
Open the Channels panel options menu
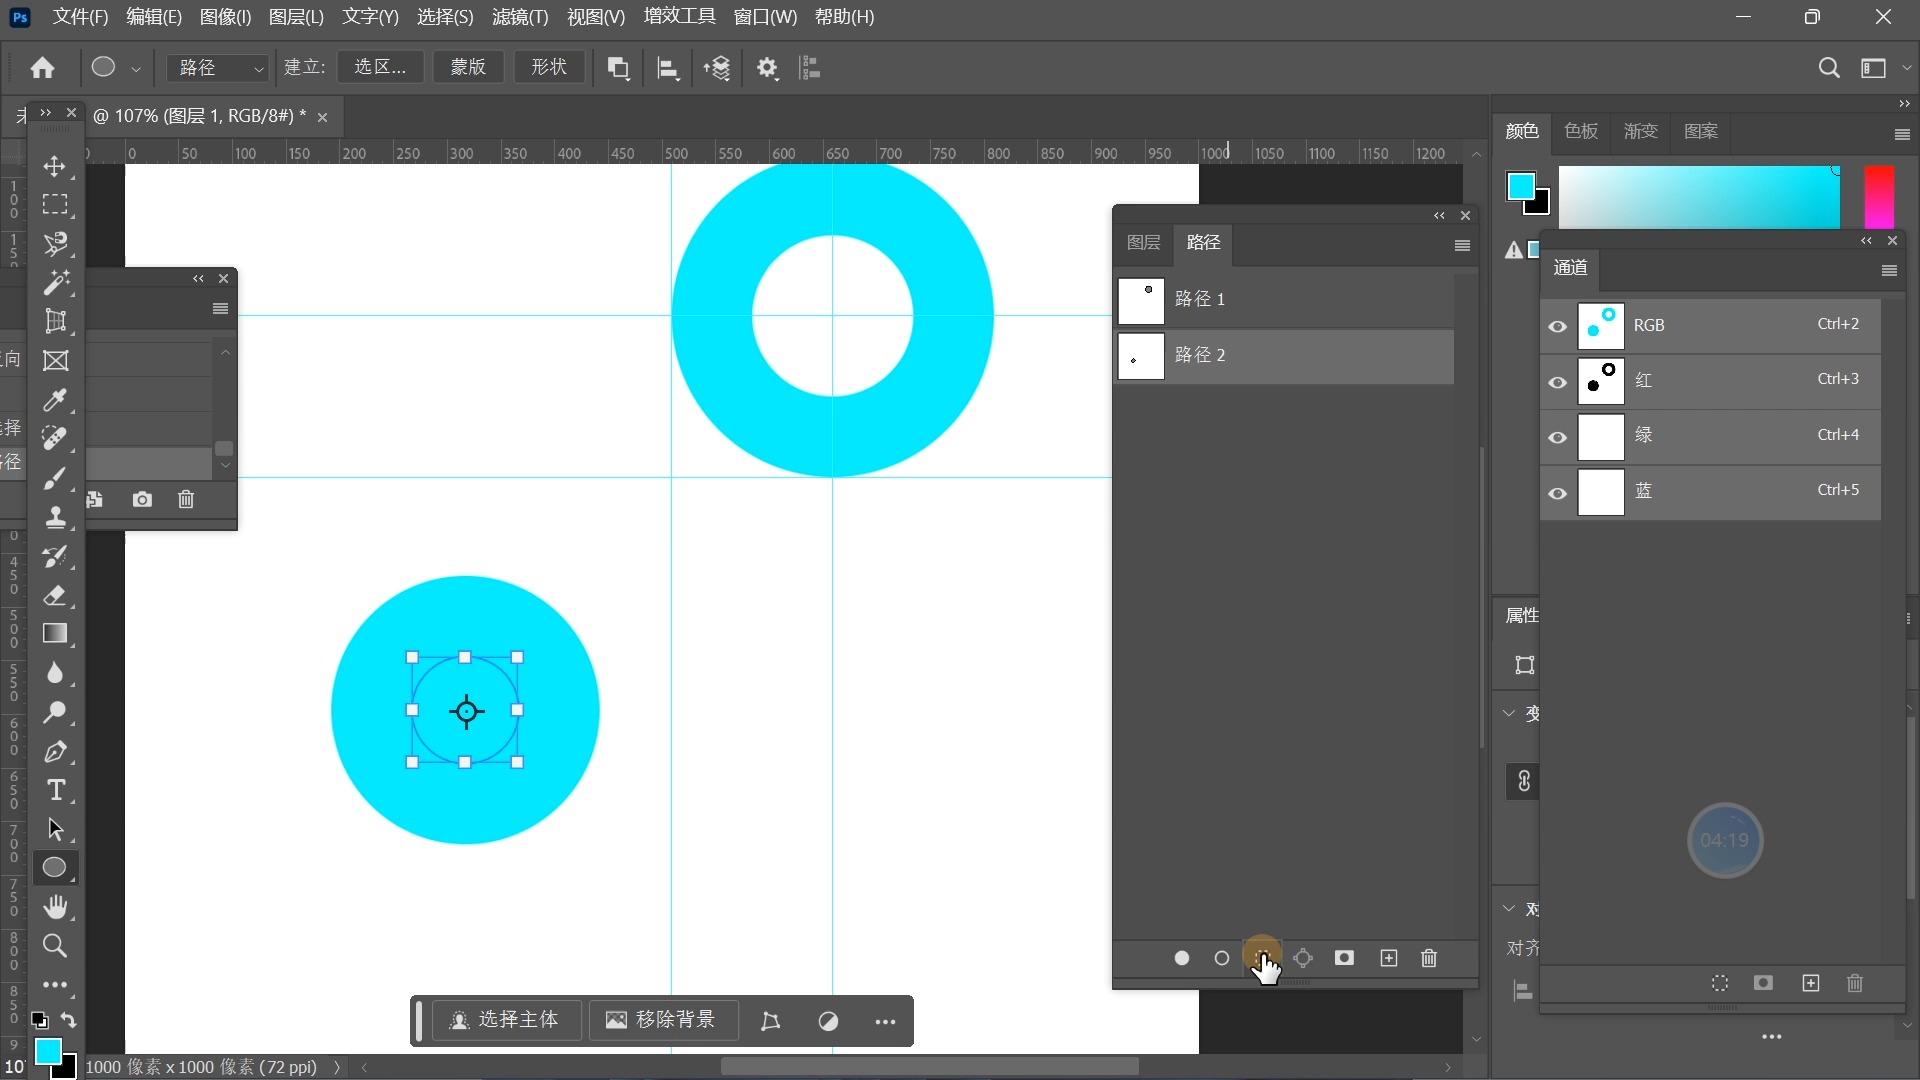1889,270
